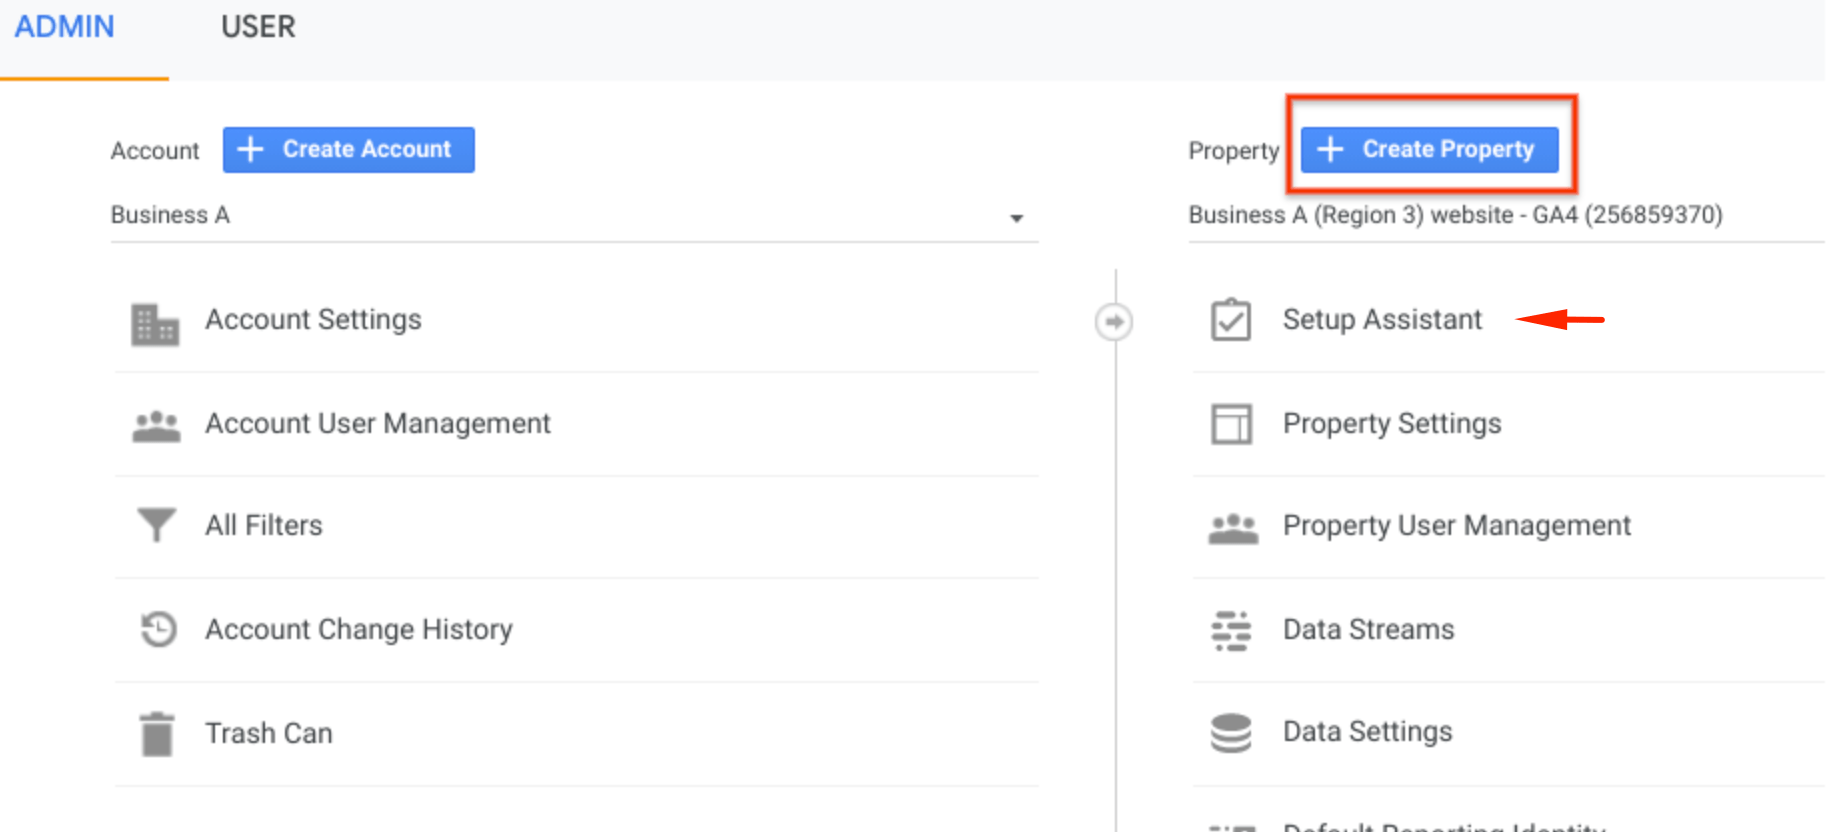This screenshot has width=1834, height=832.
Task: Select the ADMIN tab
Action: pos(65,27)
